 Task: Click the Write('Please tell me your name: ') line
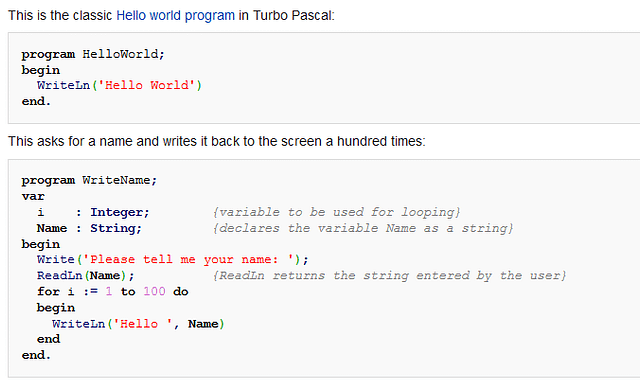click(173, 260)
